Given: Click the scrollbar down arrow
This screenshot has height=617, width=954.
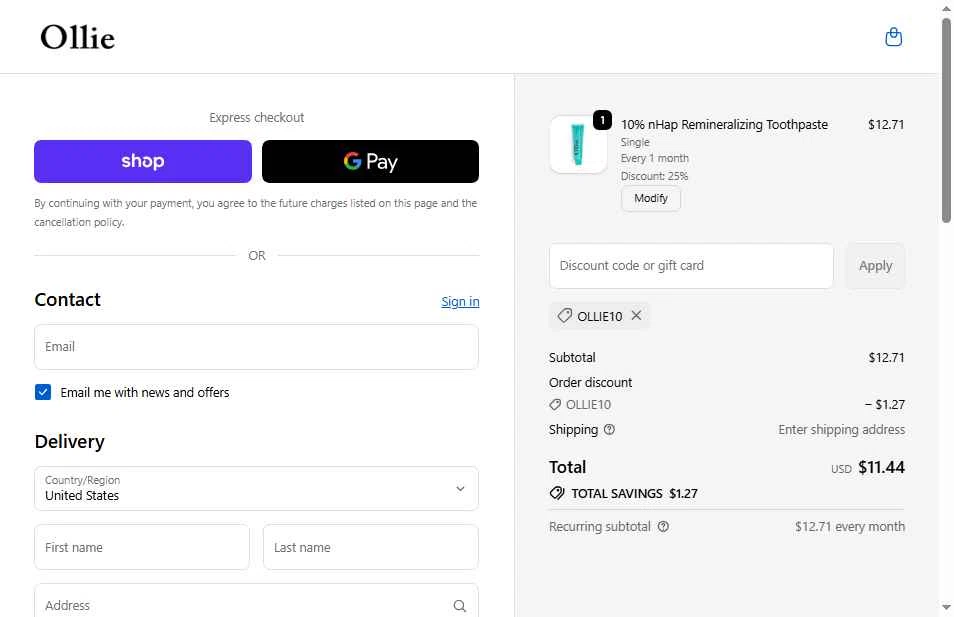Looking at the screenshot, I should (946, 607).
